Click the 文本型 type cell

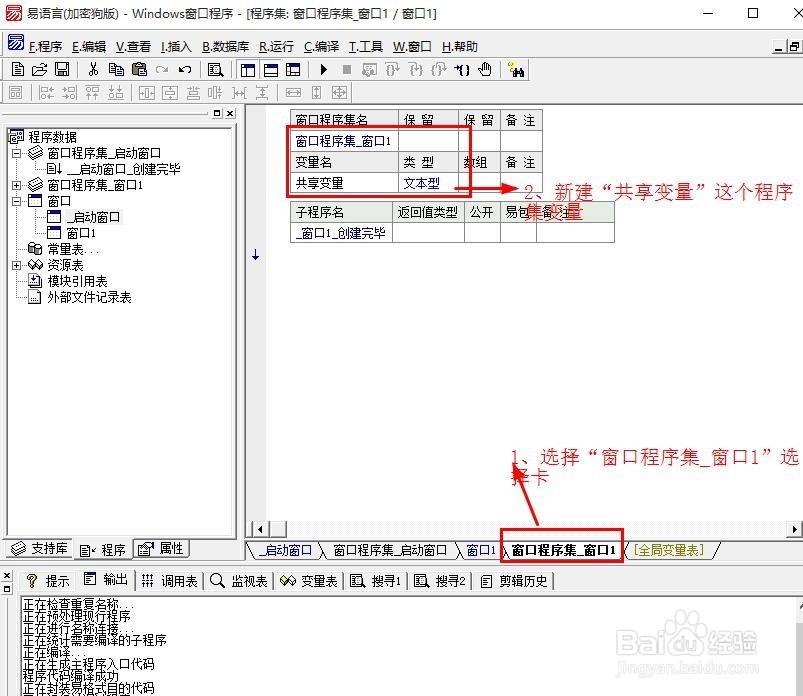click(x=428, y=183)
